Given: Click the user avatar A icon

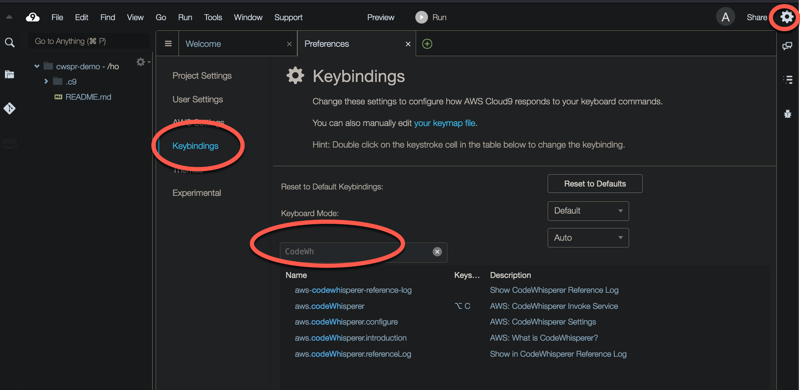Looking at the screenshot, I should (726, 17).
